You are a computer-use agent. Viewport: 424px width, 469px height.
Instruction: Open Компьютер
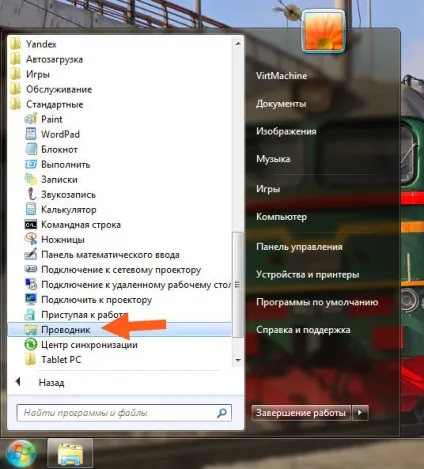pyautogui.click(x=281, y=217)
